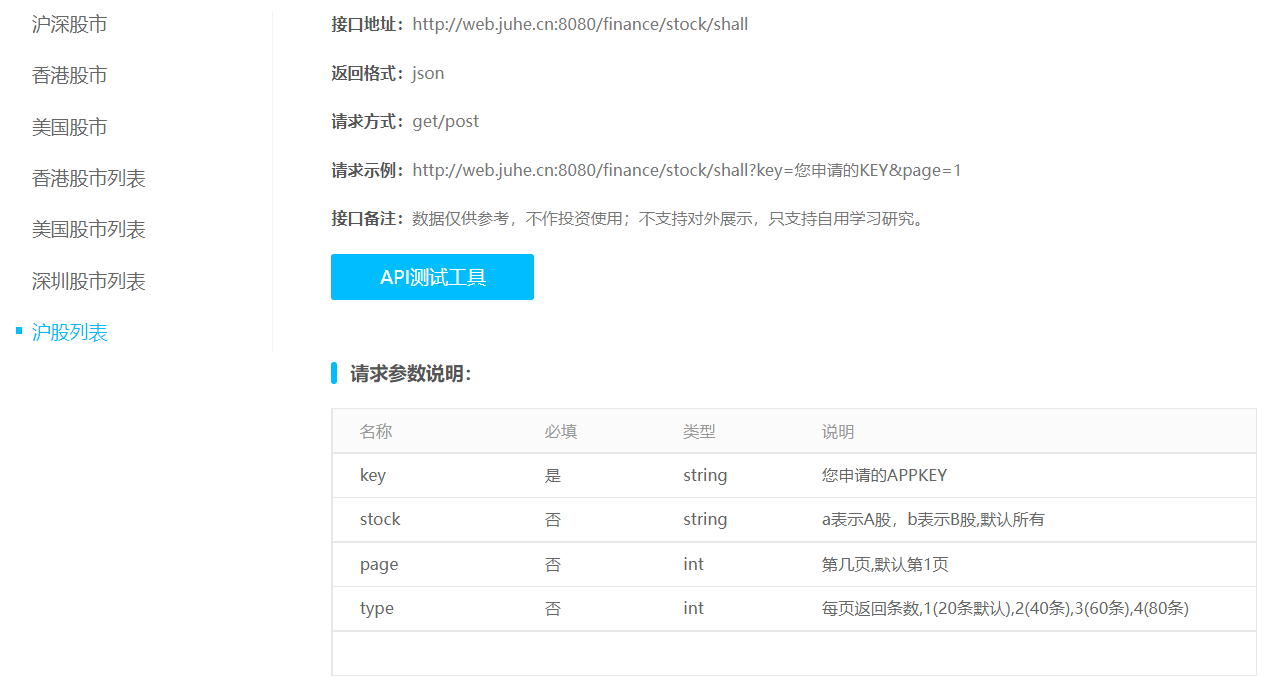Click the 请求示例 URL text
1264x682 pixels.
pyautogui.click(x=687, y=170)
